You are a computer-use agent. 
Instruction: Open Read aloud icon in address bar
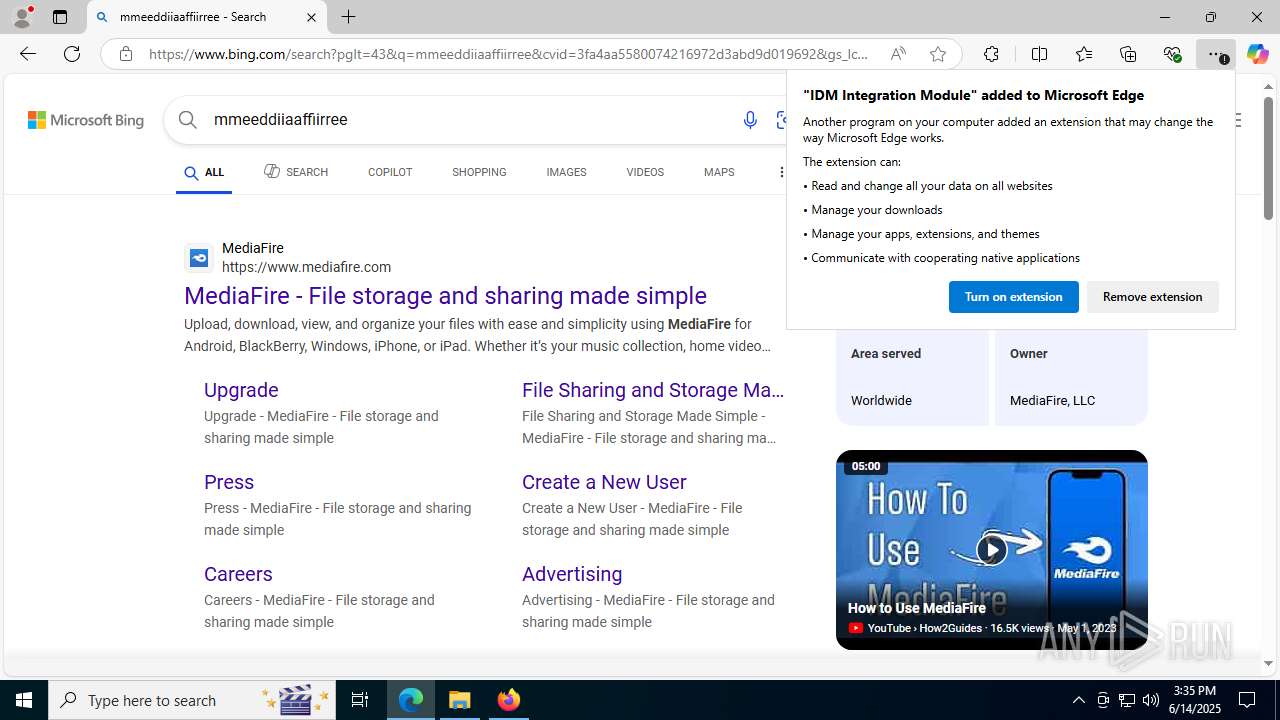(898, 54)
